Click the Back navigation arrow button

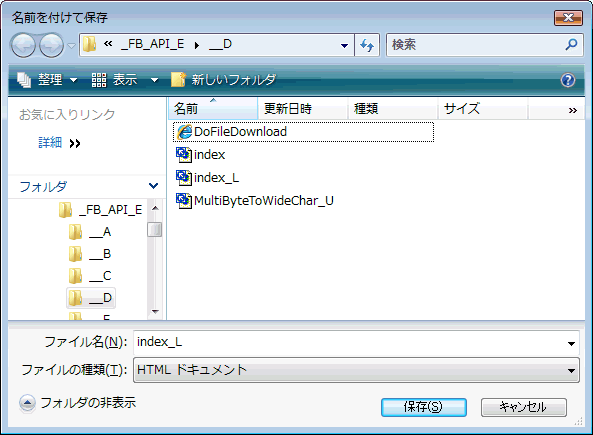coord(23,45)
